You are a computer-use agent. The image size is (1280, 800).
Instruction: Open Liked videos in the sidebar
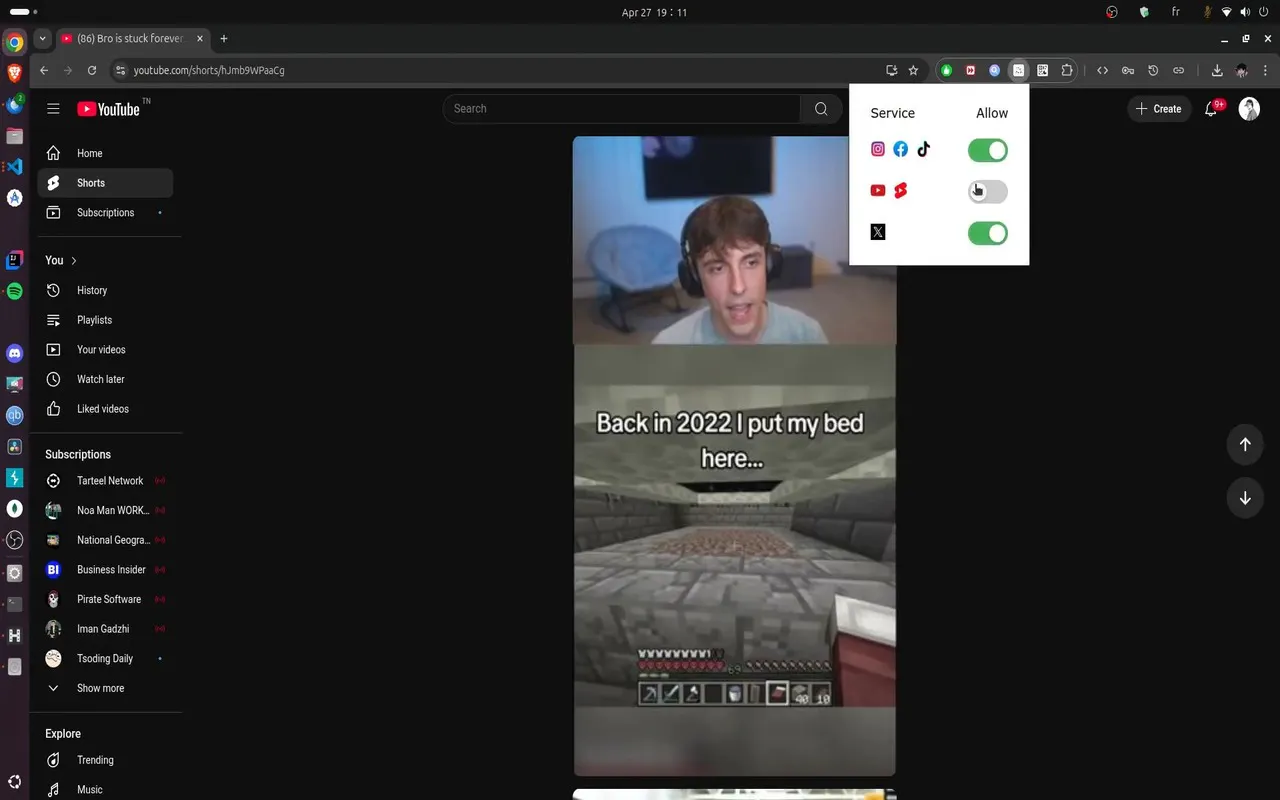(106, 409)
